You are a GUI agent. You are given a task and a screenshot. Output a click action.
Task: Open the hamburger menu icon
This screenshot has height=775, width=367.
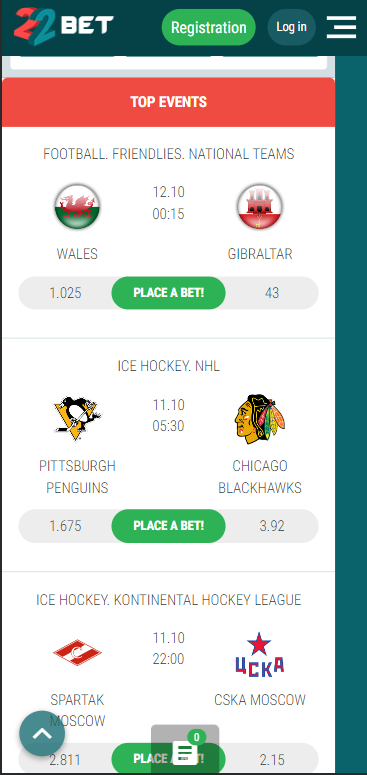[x=341, y=27]
